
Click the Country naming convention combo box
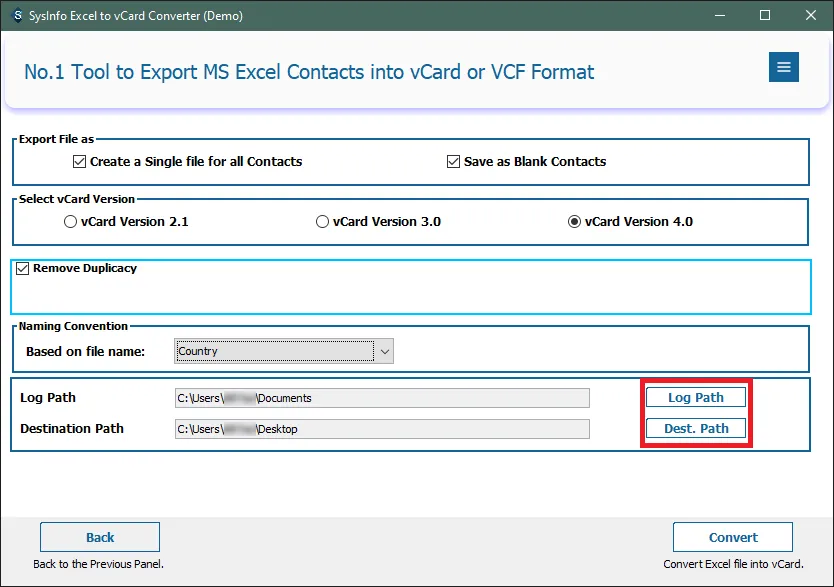(274, 351)
